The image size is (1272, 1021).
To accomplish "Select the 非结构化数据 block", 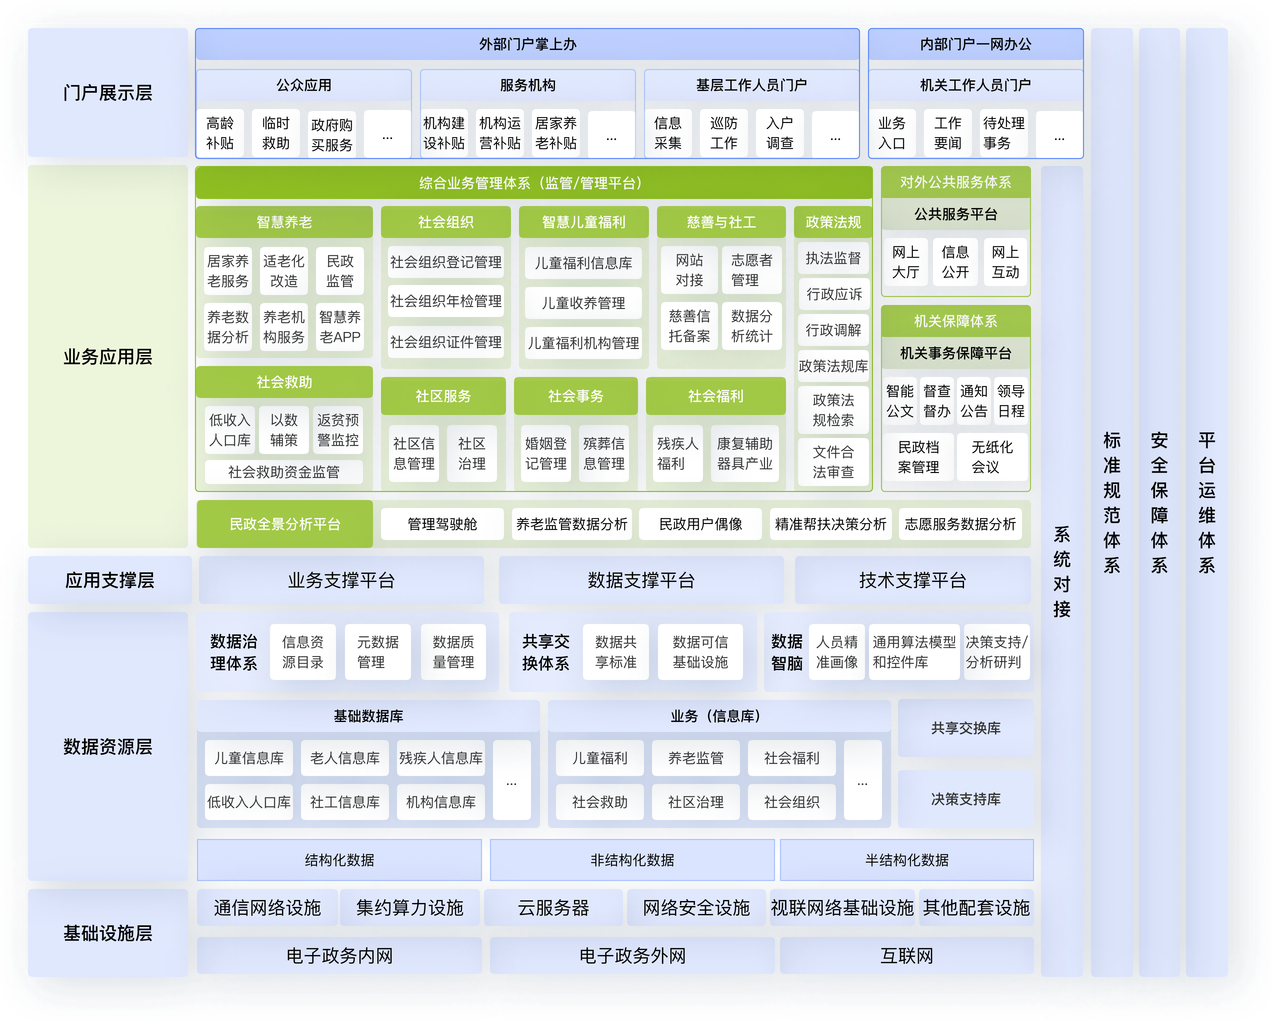I will coord(632,860).
